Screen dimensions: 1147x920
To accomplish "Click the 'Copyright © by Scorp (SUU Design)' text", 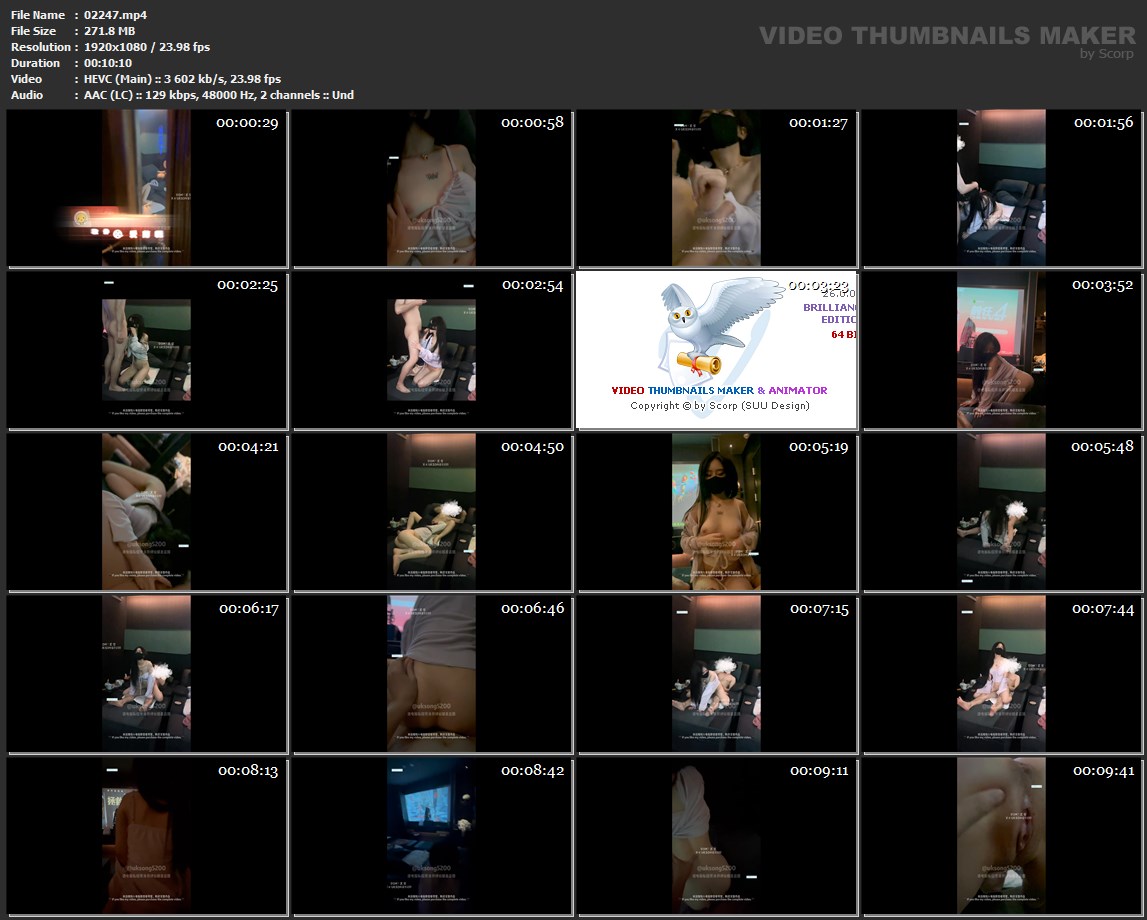I will coord(719,406).
